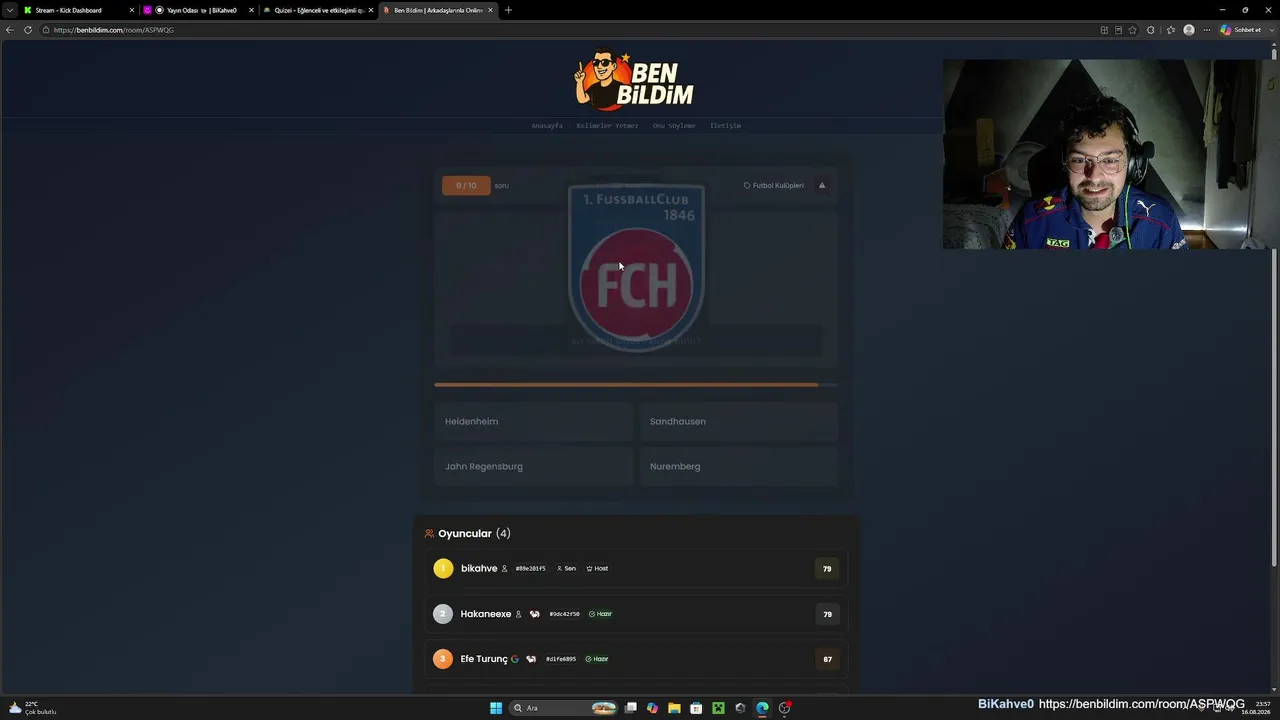Click the Sen tag on bikahve
Viewport: 1280px width, 720px height.
[x=566, y=569]
